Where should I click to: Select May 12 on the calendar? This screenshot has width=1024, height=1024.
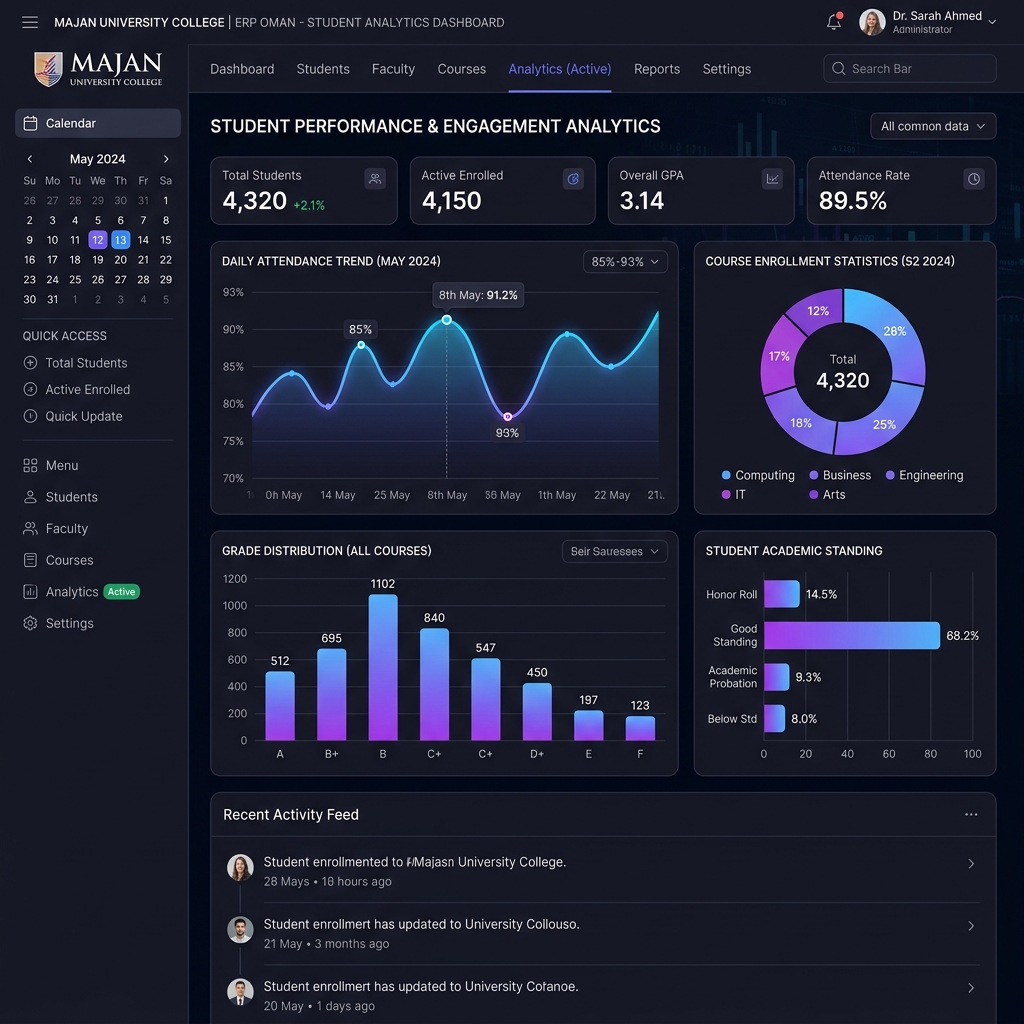point(98,240)
